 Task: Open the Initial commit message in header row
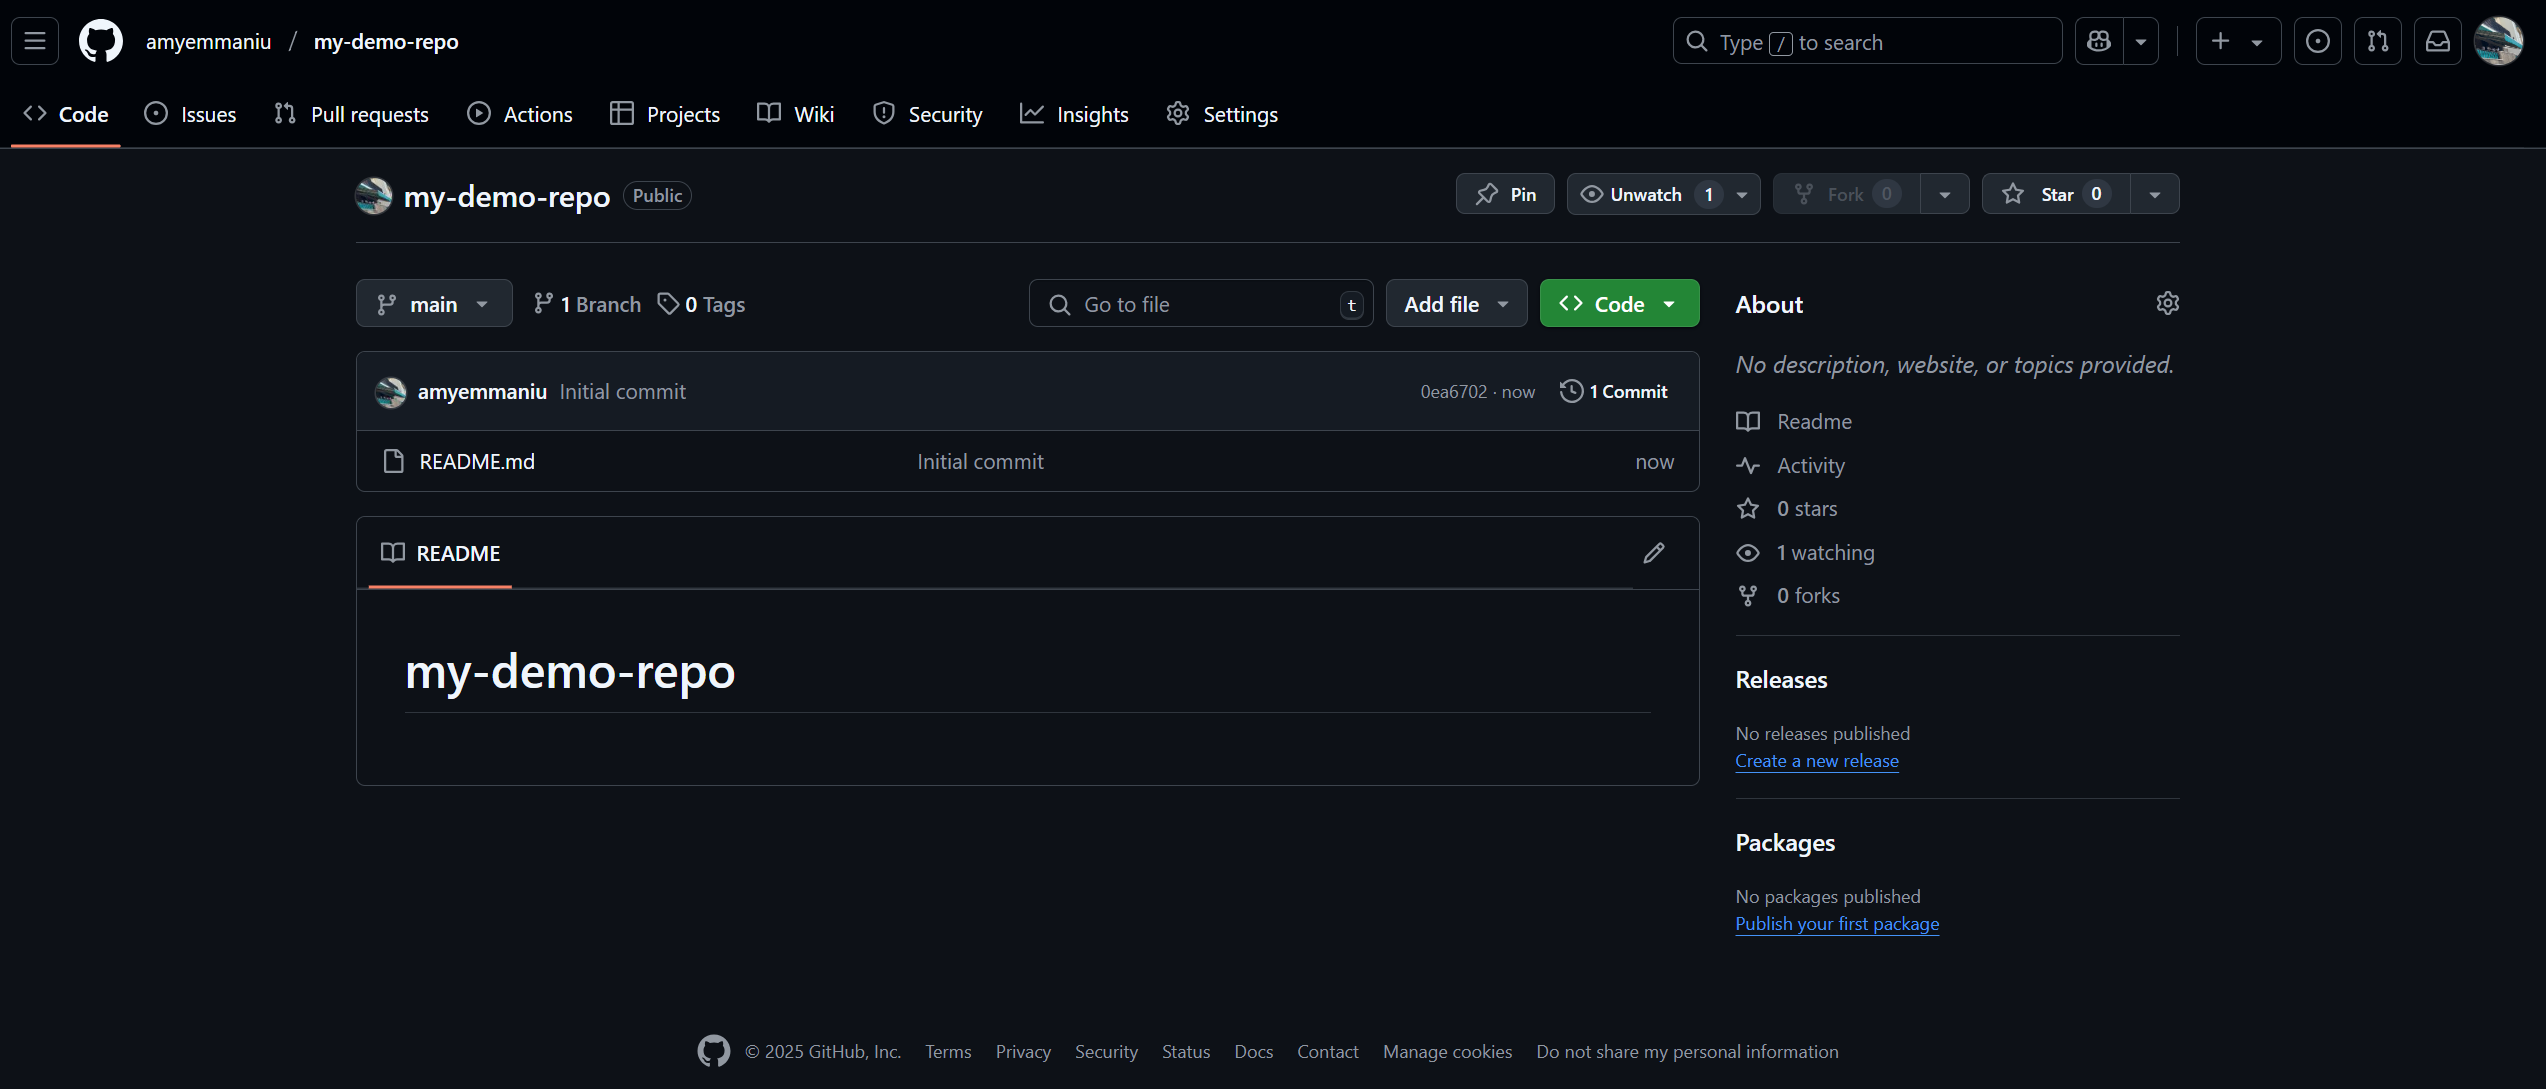[x=623, y=392]
